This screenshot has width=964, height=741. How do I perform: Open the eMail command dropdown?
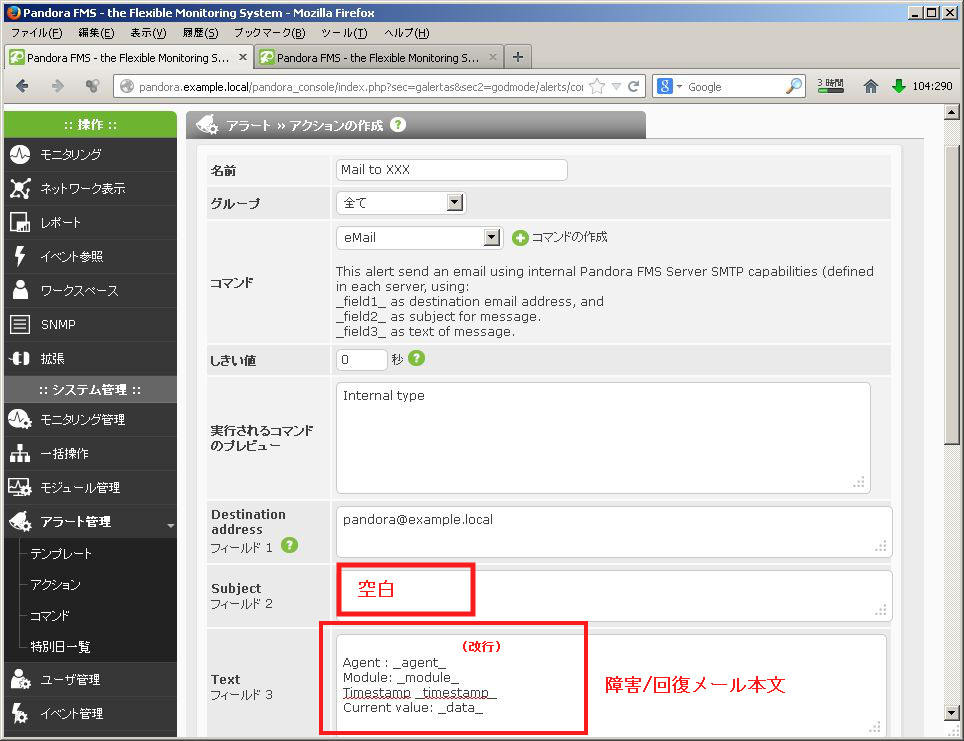point(491,237)
